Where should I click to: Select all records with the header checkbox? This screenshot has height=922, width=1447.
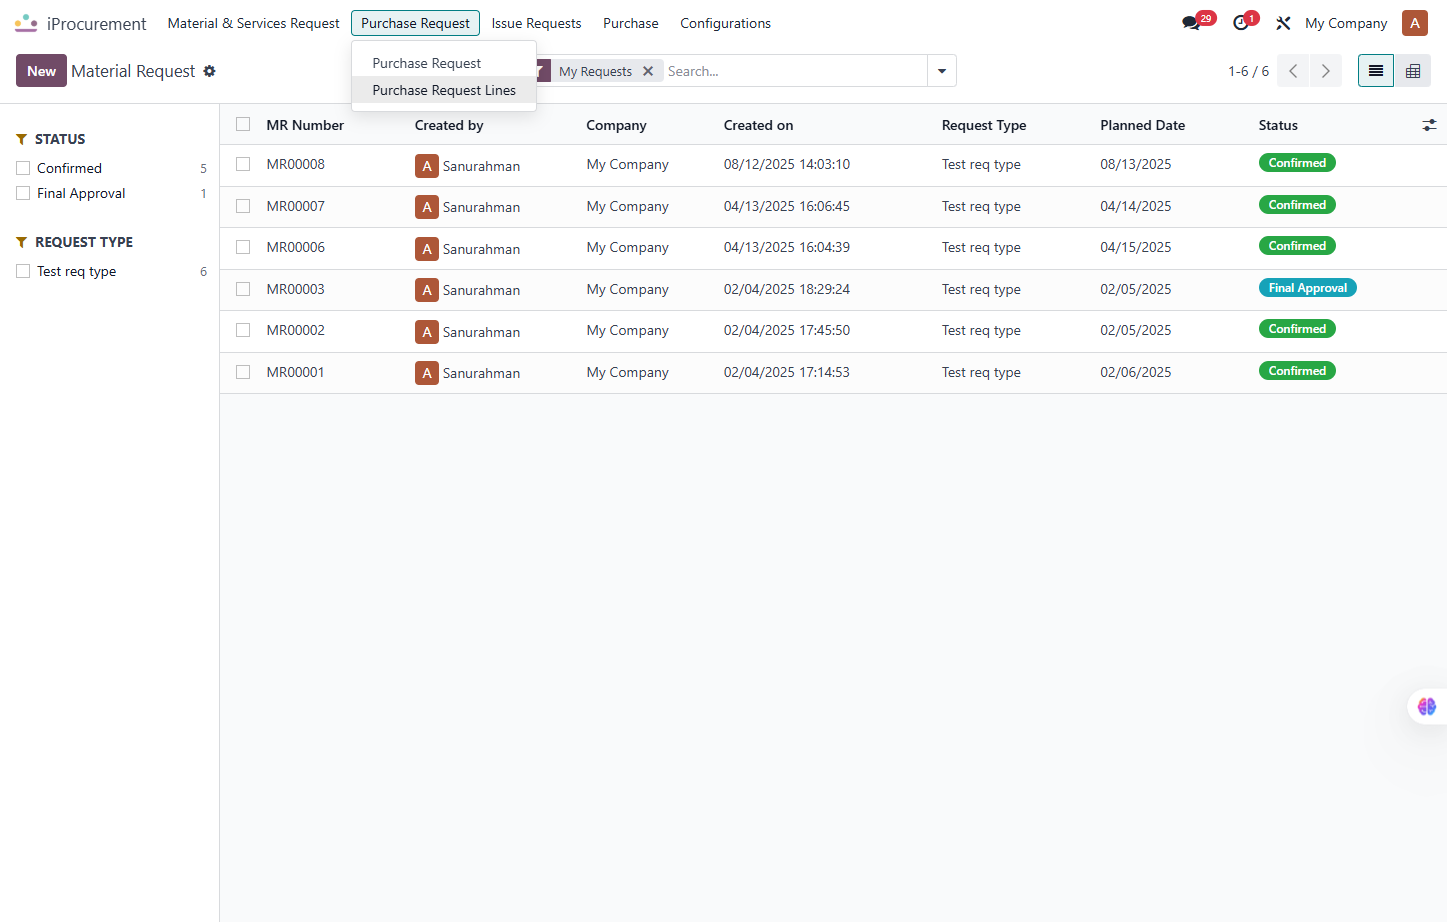[243, 124]
